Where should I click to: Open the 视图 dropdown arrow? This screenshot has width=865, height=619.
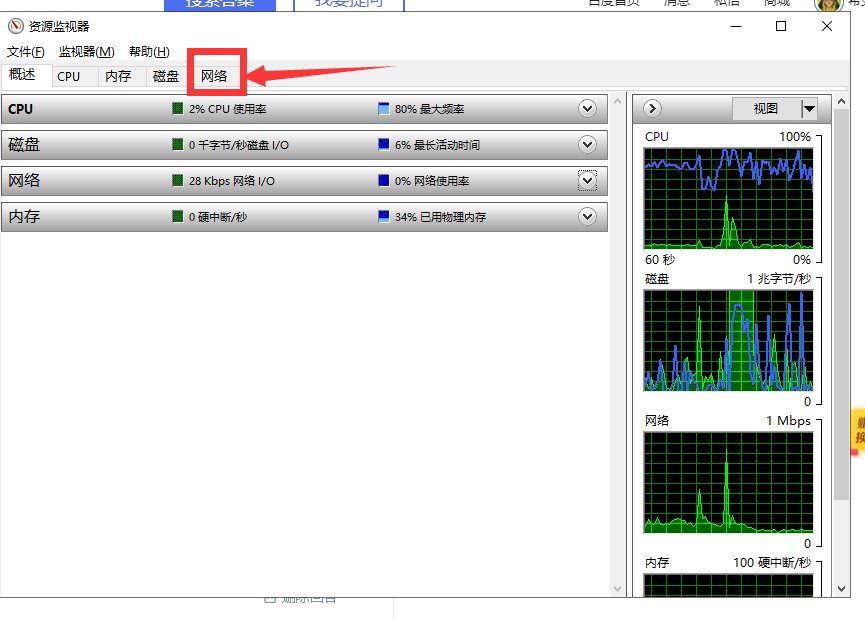coord(809,109)
